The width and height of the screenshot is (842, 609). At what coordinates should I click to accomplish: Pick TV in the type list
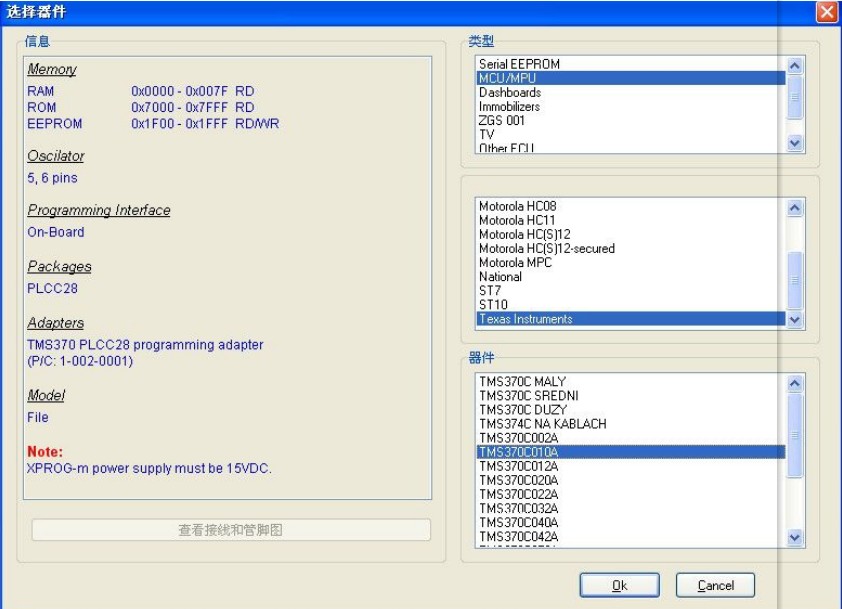click(x=630, y=134)
